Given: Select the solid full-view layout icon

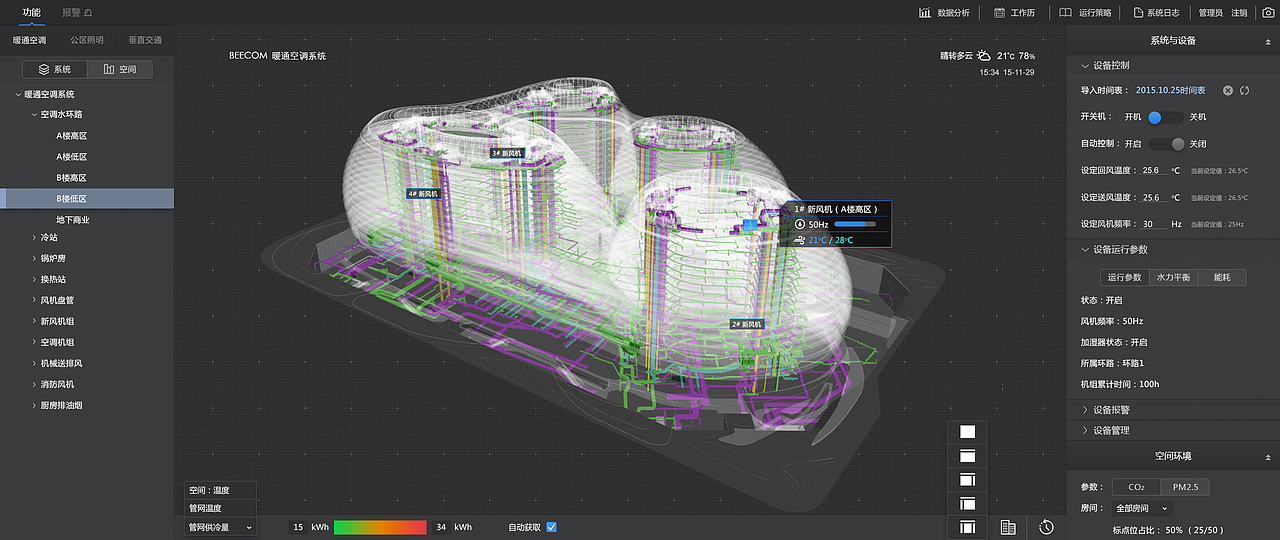Looking at the screenshot, I should (967, 432).
